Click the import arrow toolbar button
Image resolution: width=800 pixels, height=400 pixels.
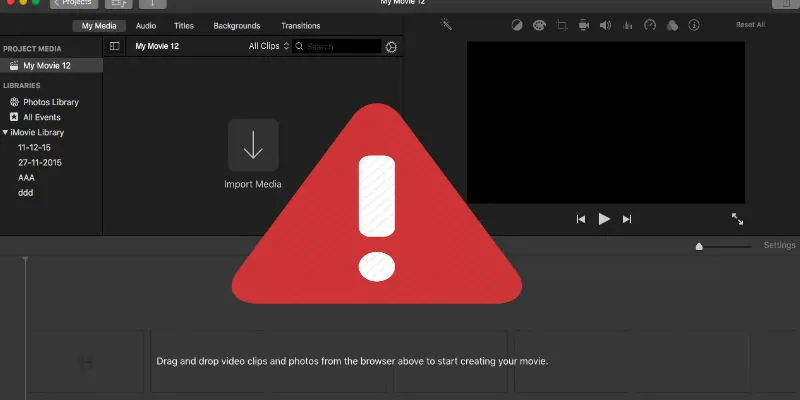153,3
